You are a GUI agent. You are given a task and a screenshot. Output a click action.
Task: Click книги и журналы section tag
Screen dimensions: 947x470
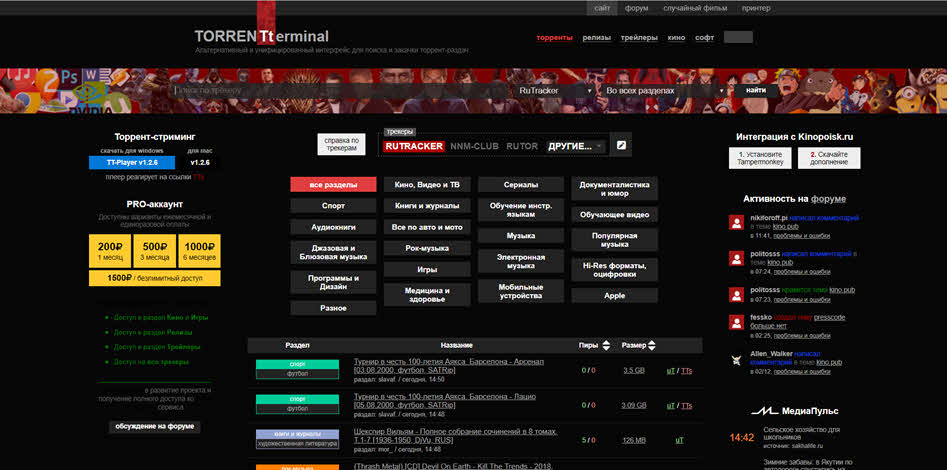coord(297,434)
